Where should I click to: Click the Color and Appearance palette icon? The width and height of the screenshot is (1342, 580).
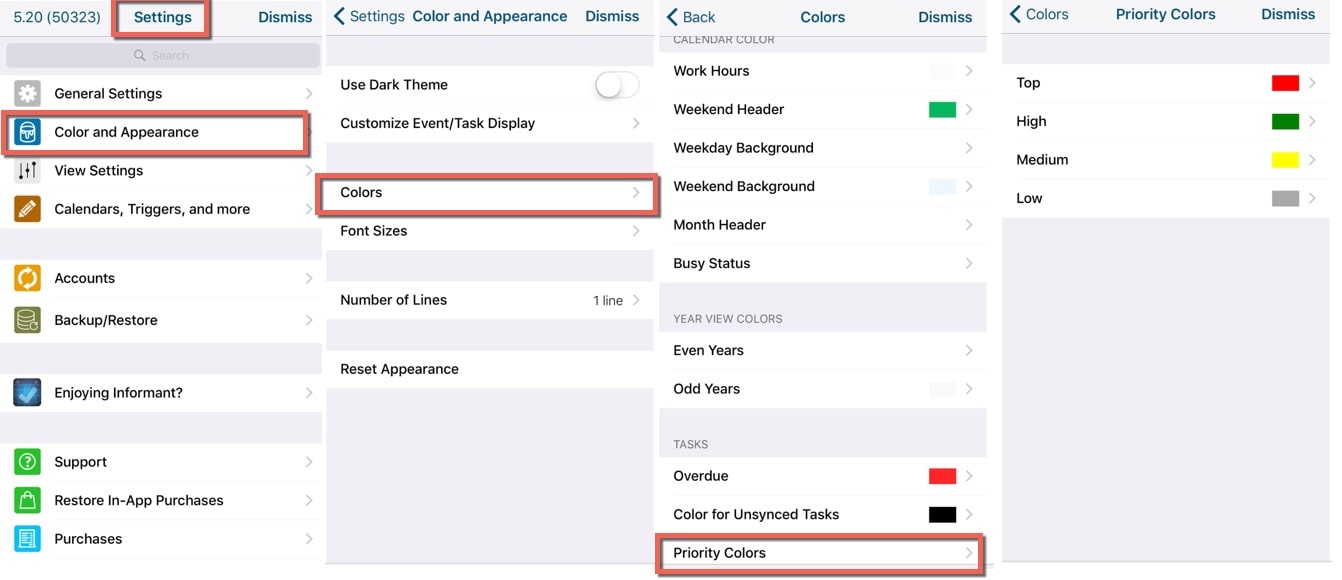pos(26,131)
